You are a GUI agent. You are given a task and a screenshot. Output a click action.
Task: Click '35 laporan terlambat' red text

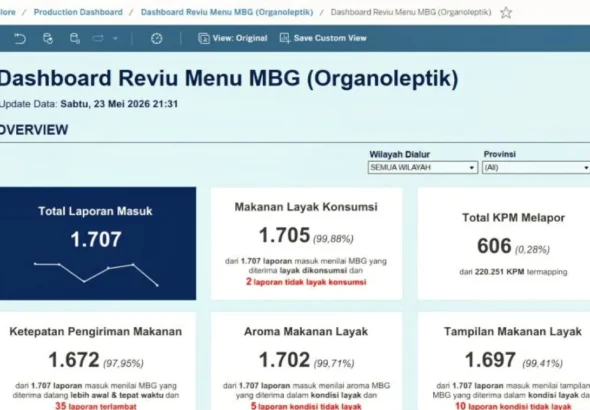[x=96, y=406]
